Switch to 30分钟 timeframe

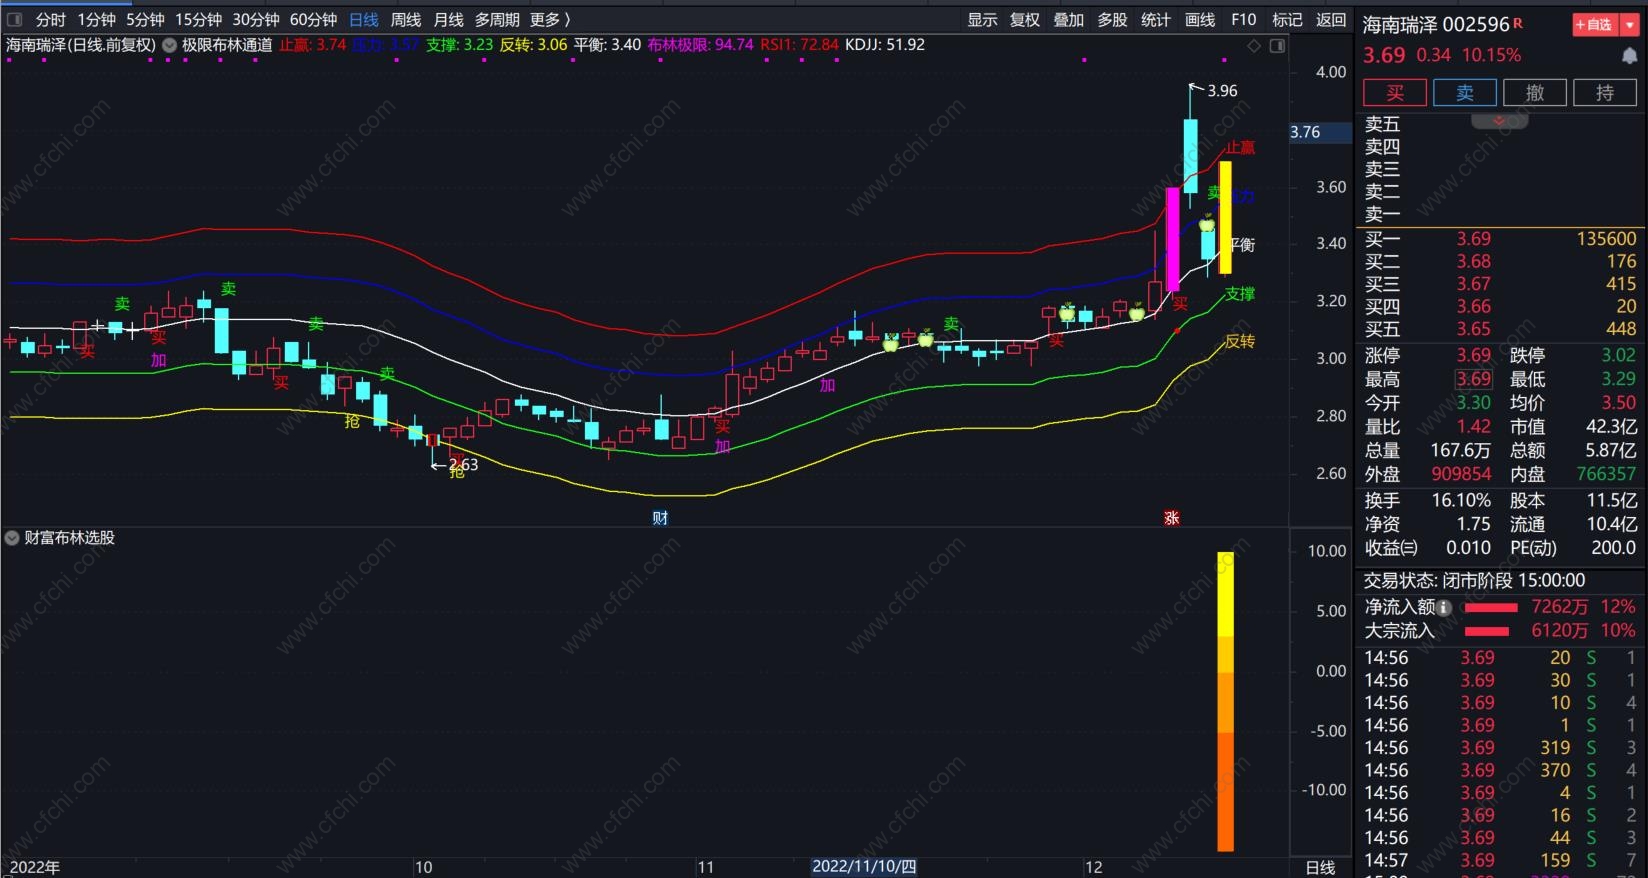tap(256, 19)
